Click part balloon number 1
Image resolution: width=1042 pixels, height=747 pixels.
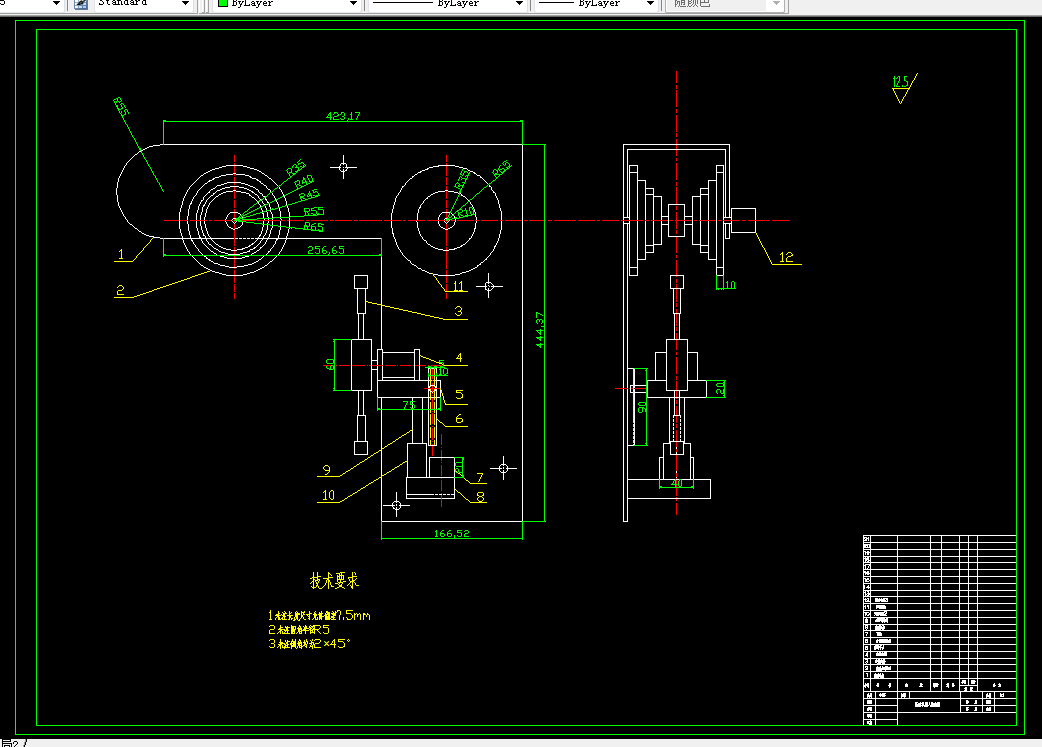(x=121, y=255)
